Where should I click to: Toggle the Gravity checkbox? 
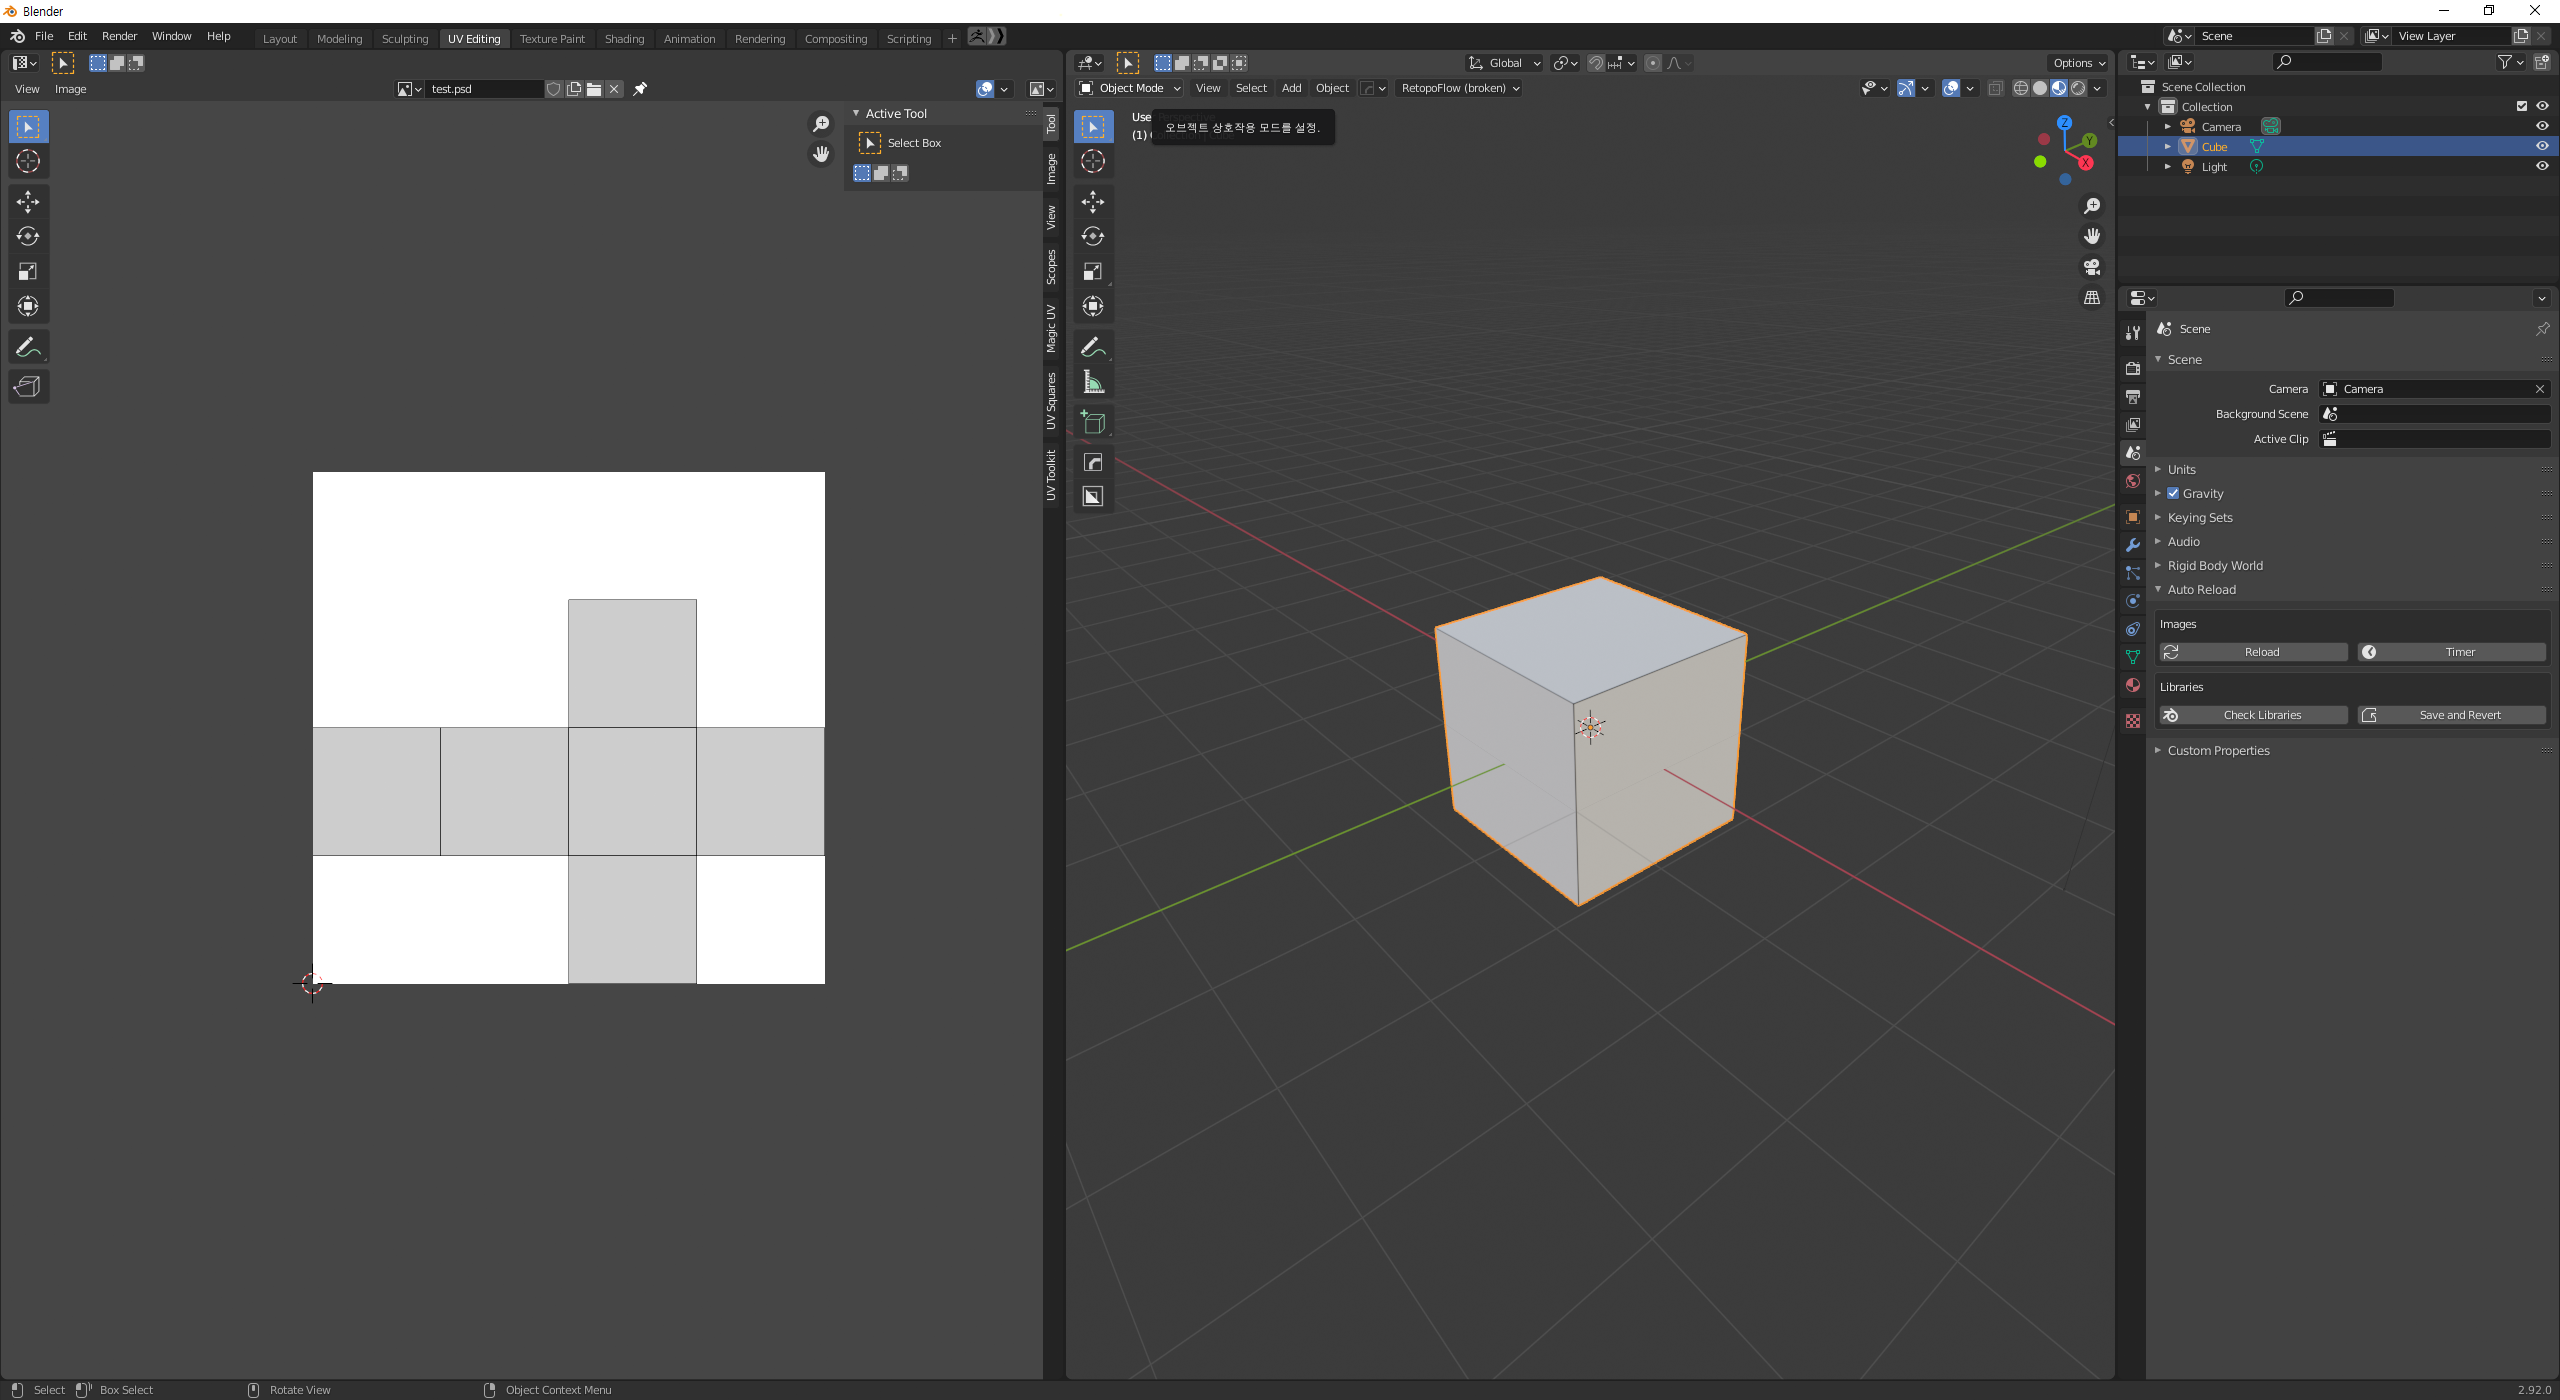2173,493
